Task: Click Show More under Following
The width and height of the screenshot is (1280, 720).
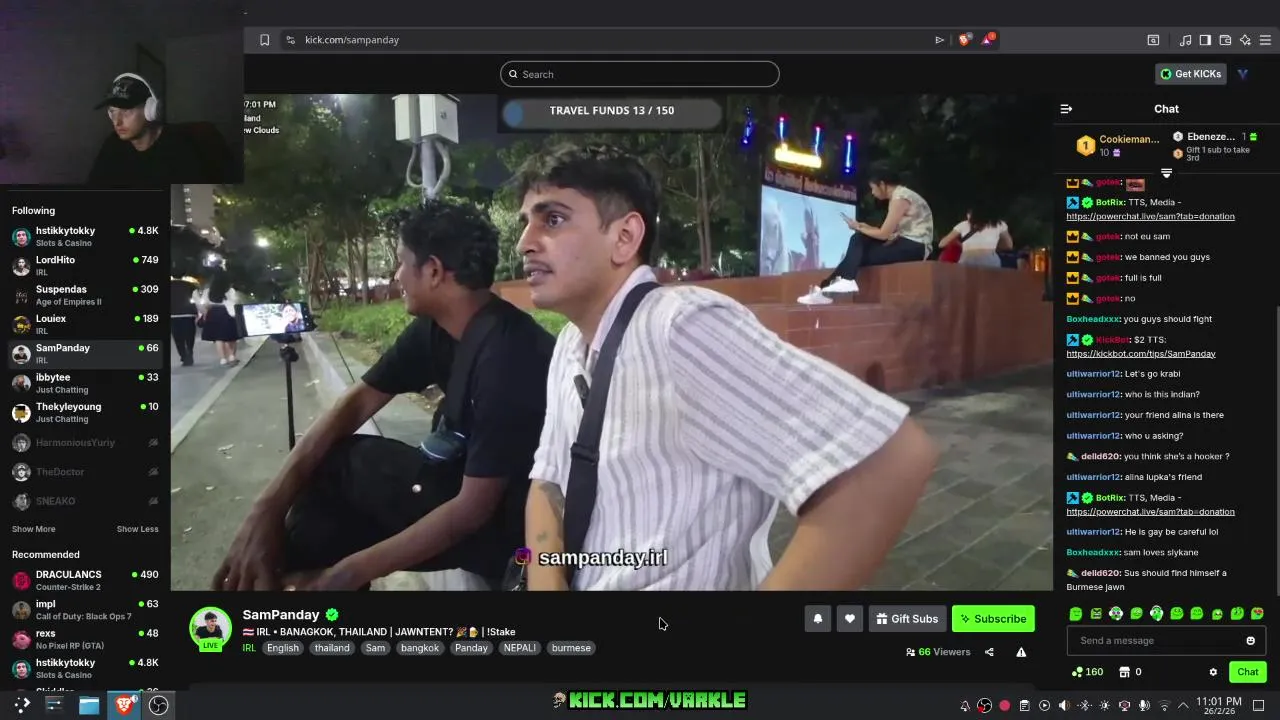Action: click(x=34, y=529)
